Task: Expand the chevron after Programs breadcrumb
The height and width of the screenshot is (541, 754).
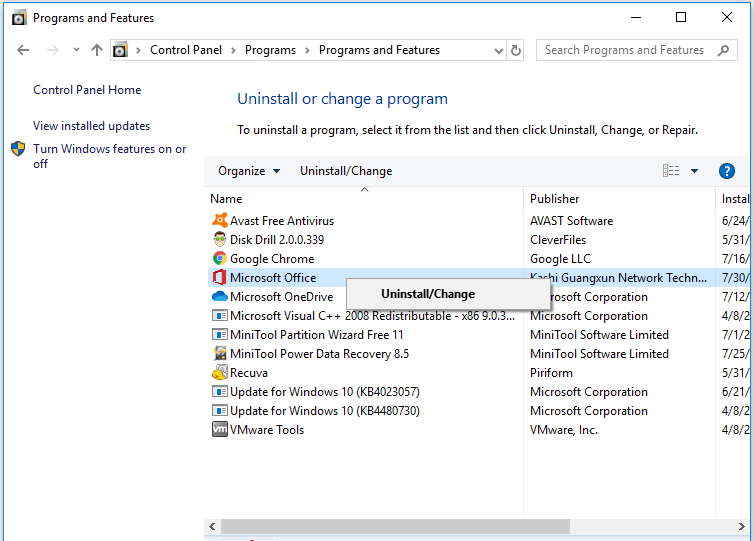Action: (307, 50)
